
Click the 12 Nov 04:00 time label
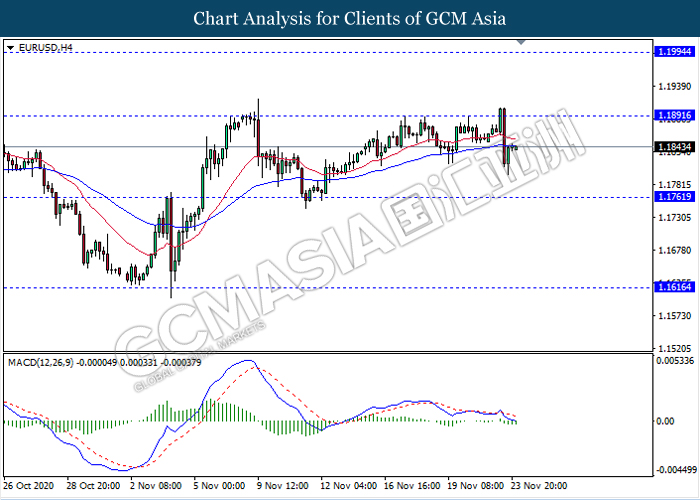click(x=350, y=485)
